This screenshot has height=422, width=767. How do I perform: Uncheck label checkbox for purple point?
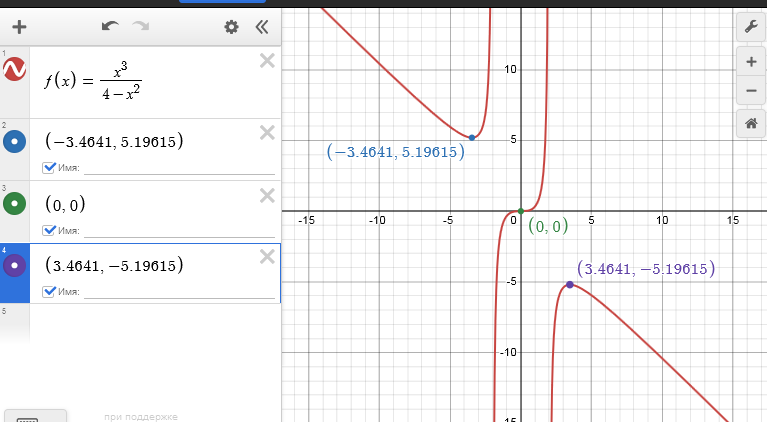click(x=49, y=292)
